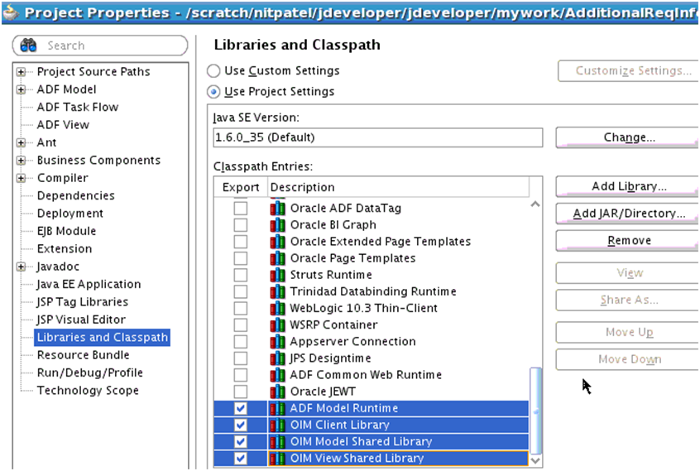Check Export box for Oracle BI Graph
700x471 pixels.
click(241, 225)
